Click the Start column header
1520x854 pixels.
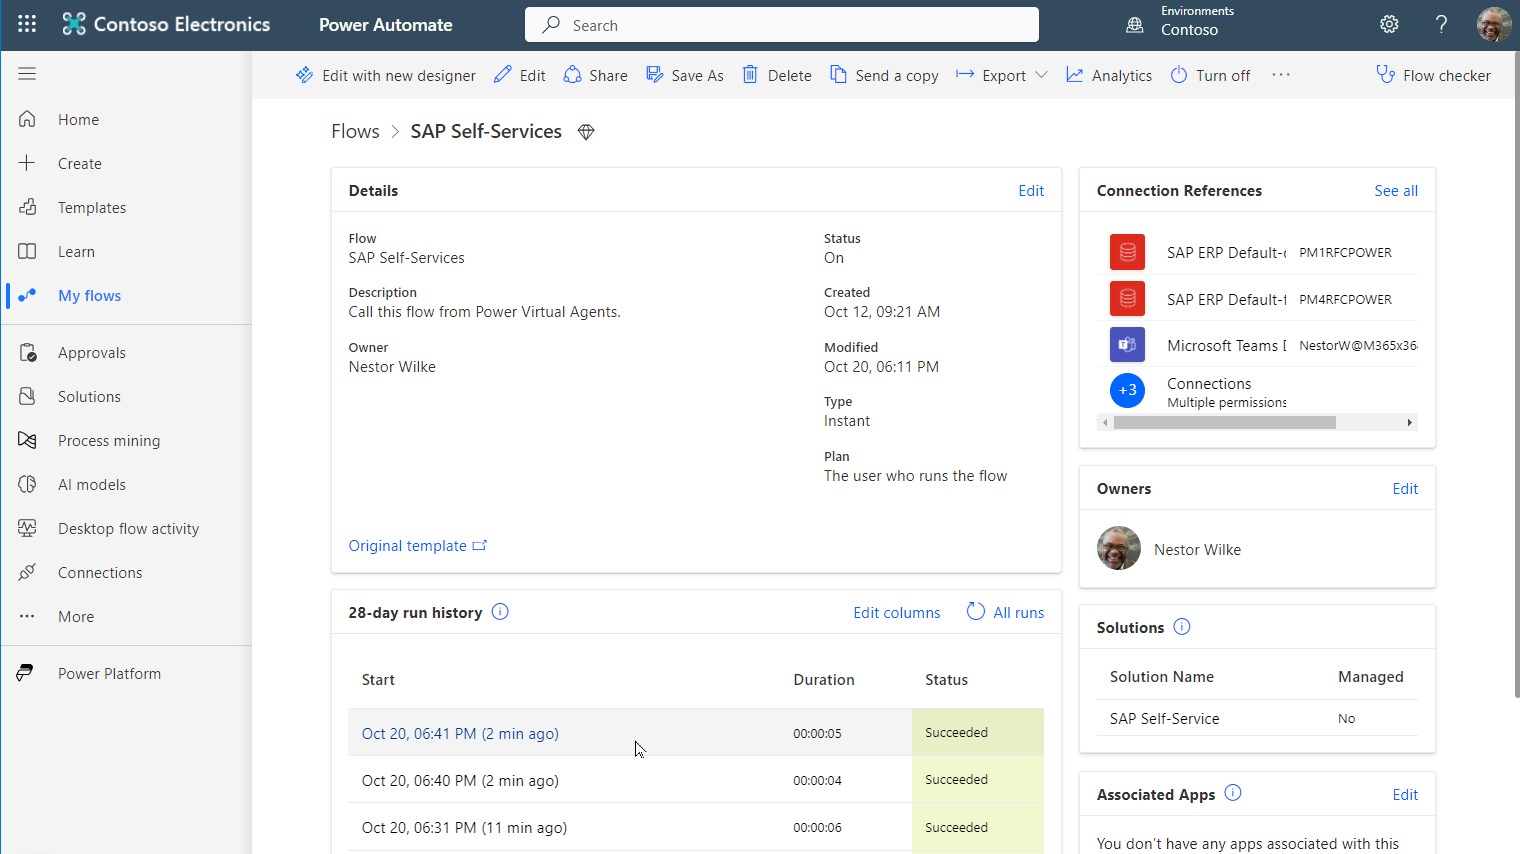tap(378, 679)
